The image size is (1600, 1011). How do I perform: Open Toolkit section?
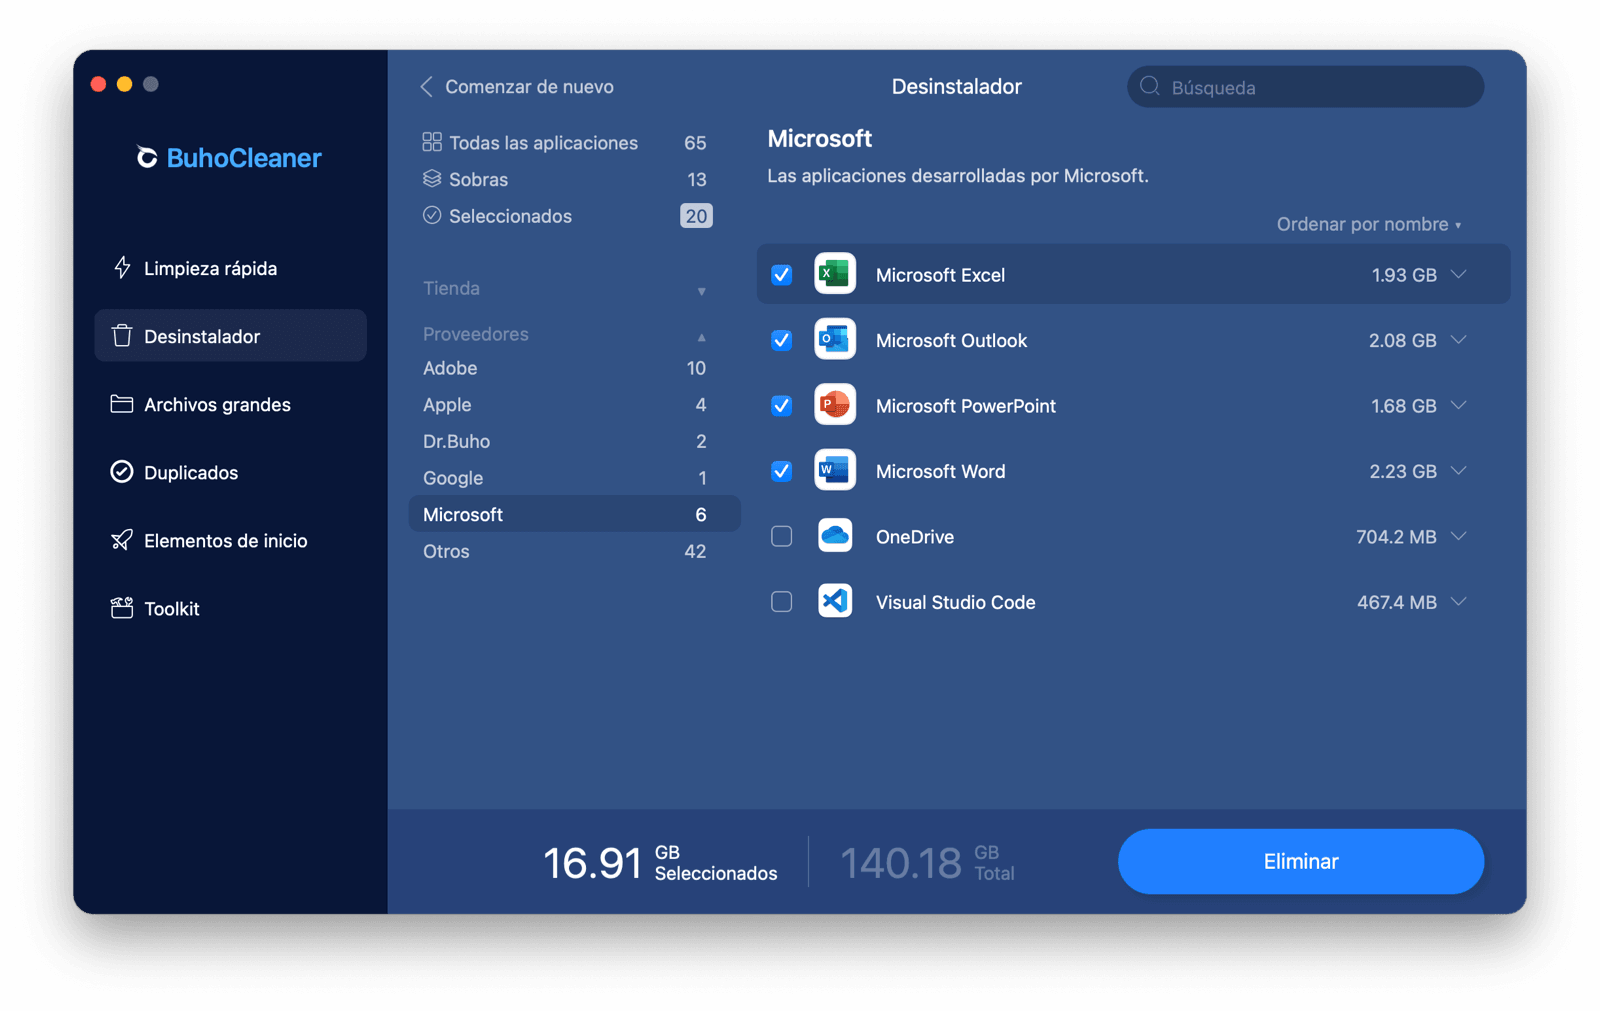(x=230, y=608)
